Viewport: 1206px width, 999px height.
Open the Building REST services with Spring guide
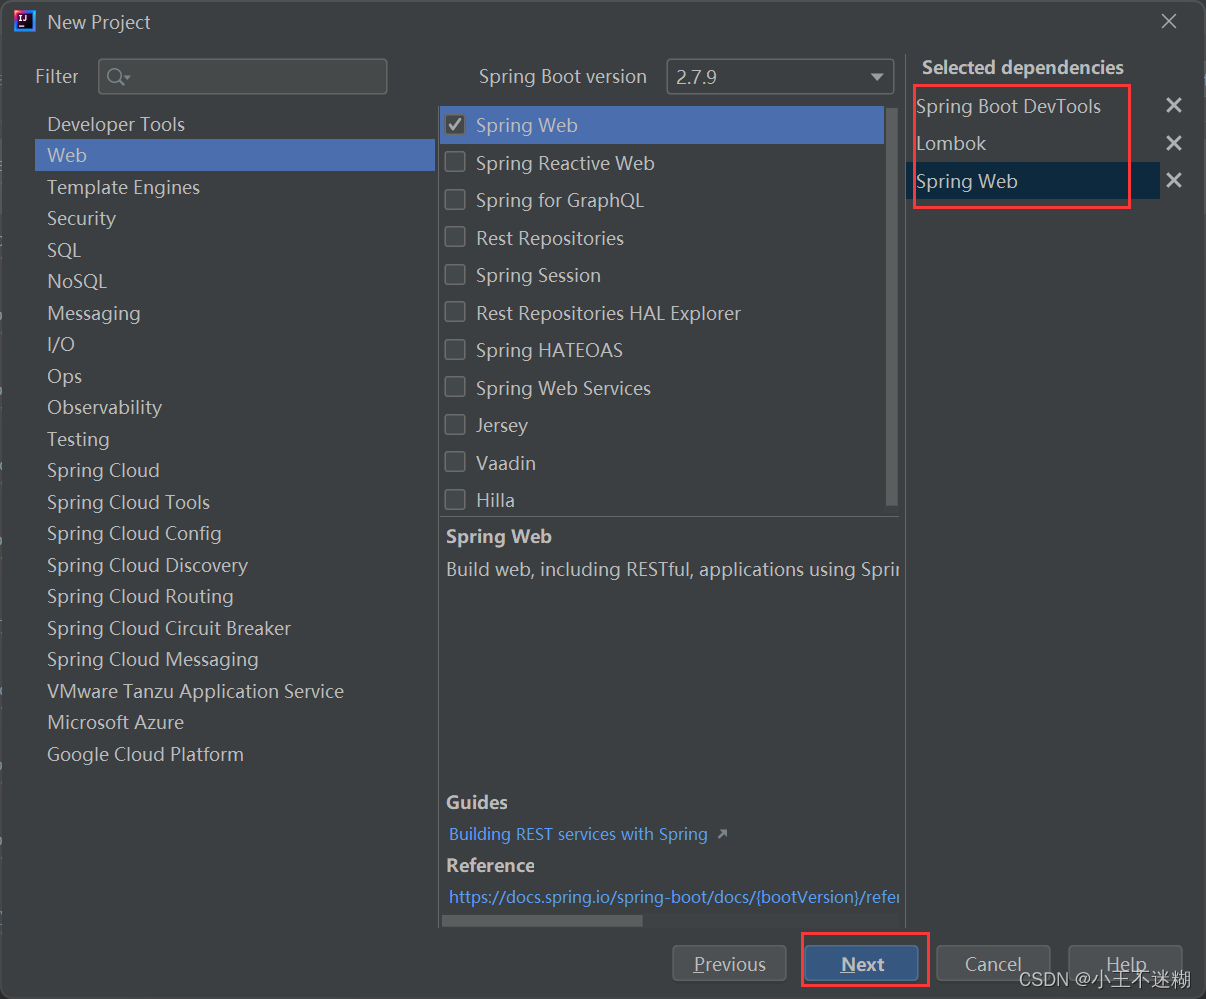coord(578,834)
